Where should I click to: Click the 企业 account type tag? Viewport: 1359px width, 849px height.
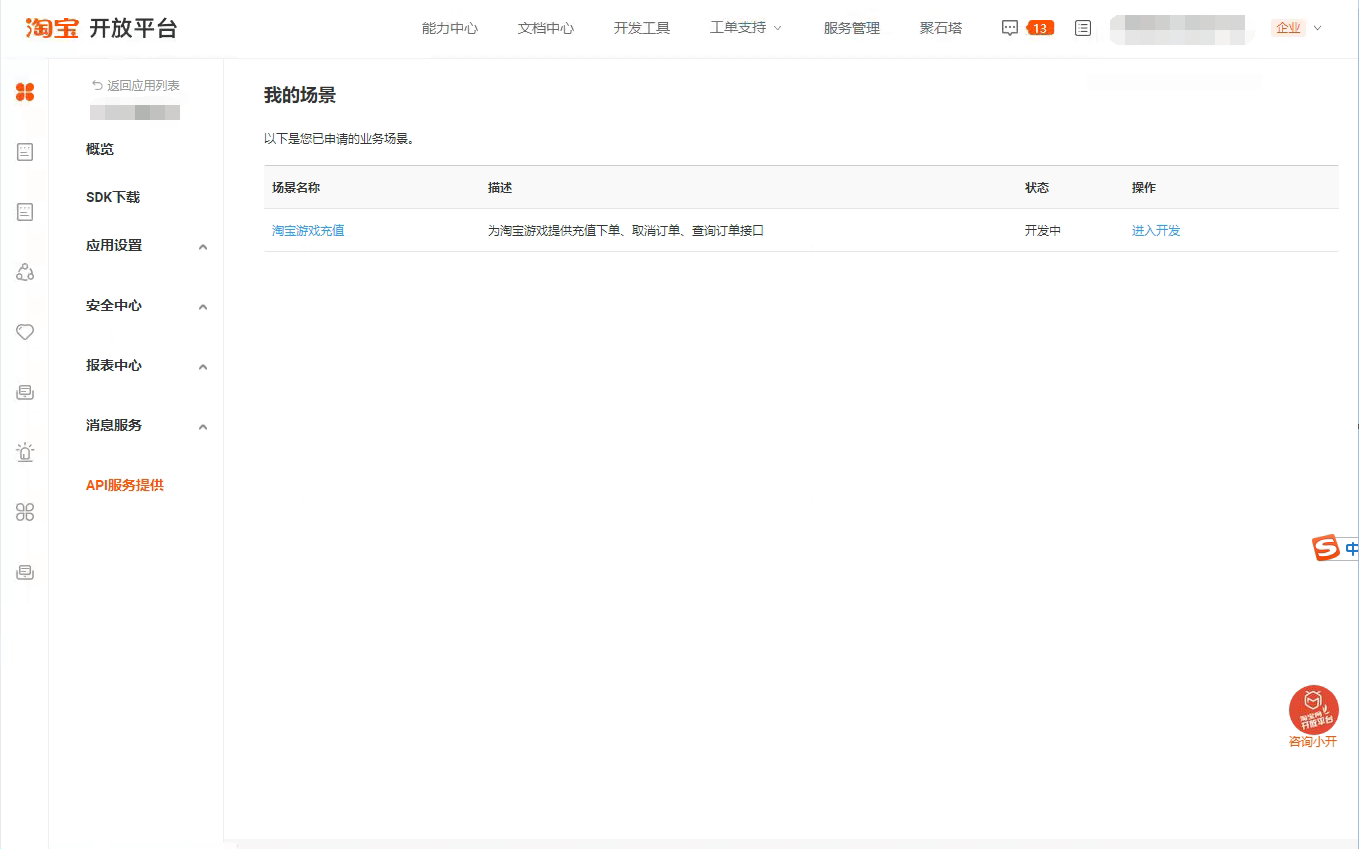(1288, 28)
